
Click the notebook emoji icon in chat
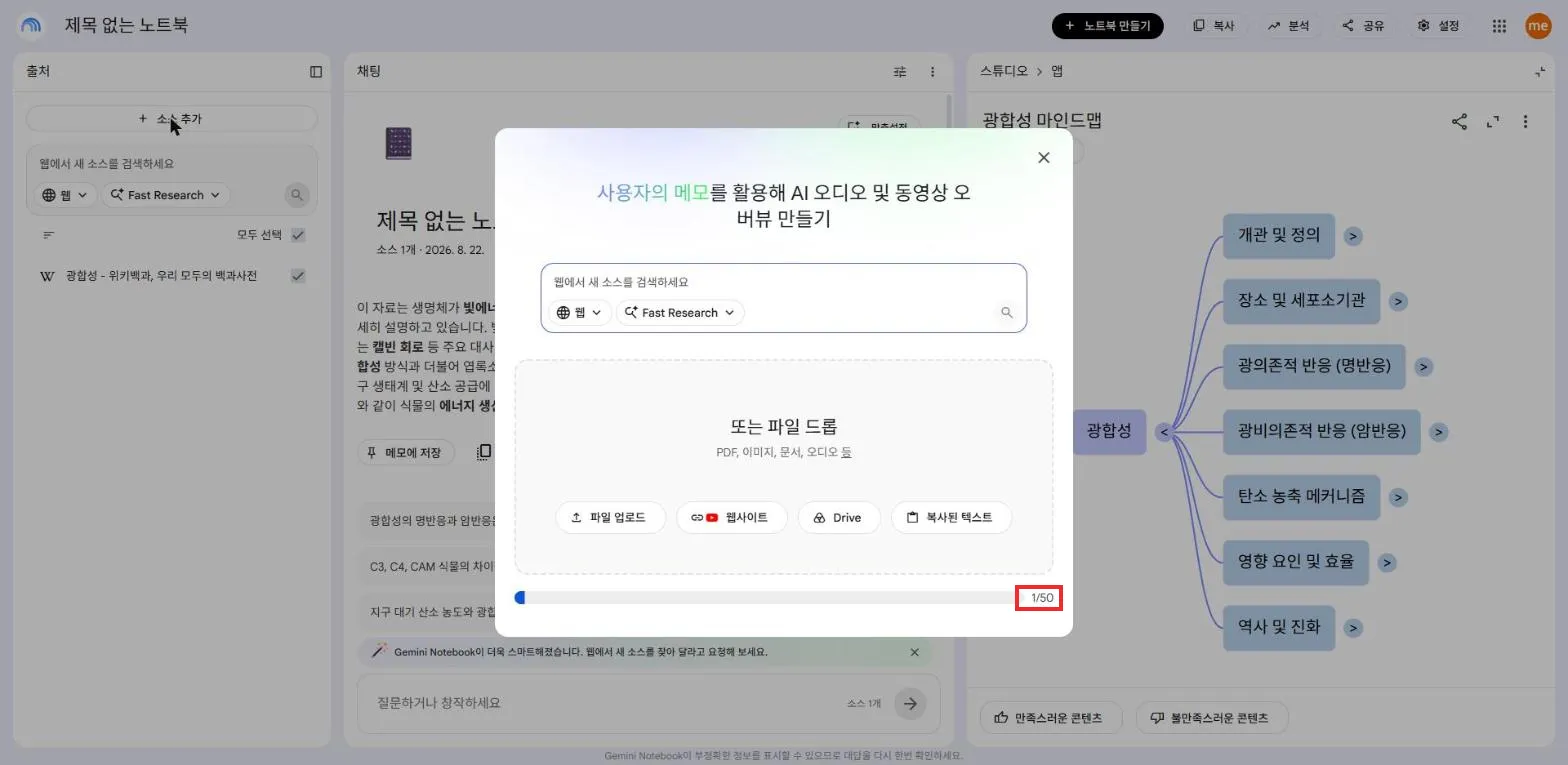tap(398, 143)
